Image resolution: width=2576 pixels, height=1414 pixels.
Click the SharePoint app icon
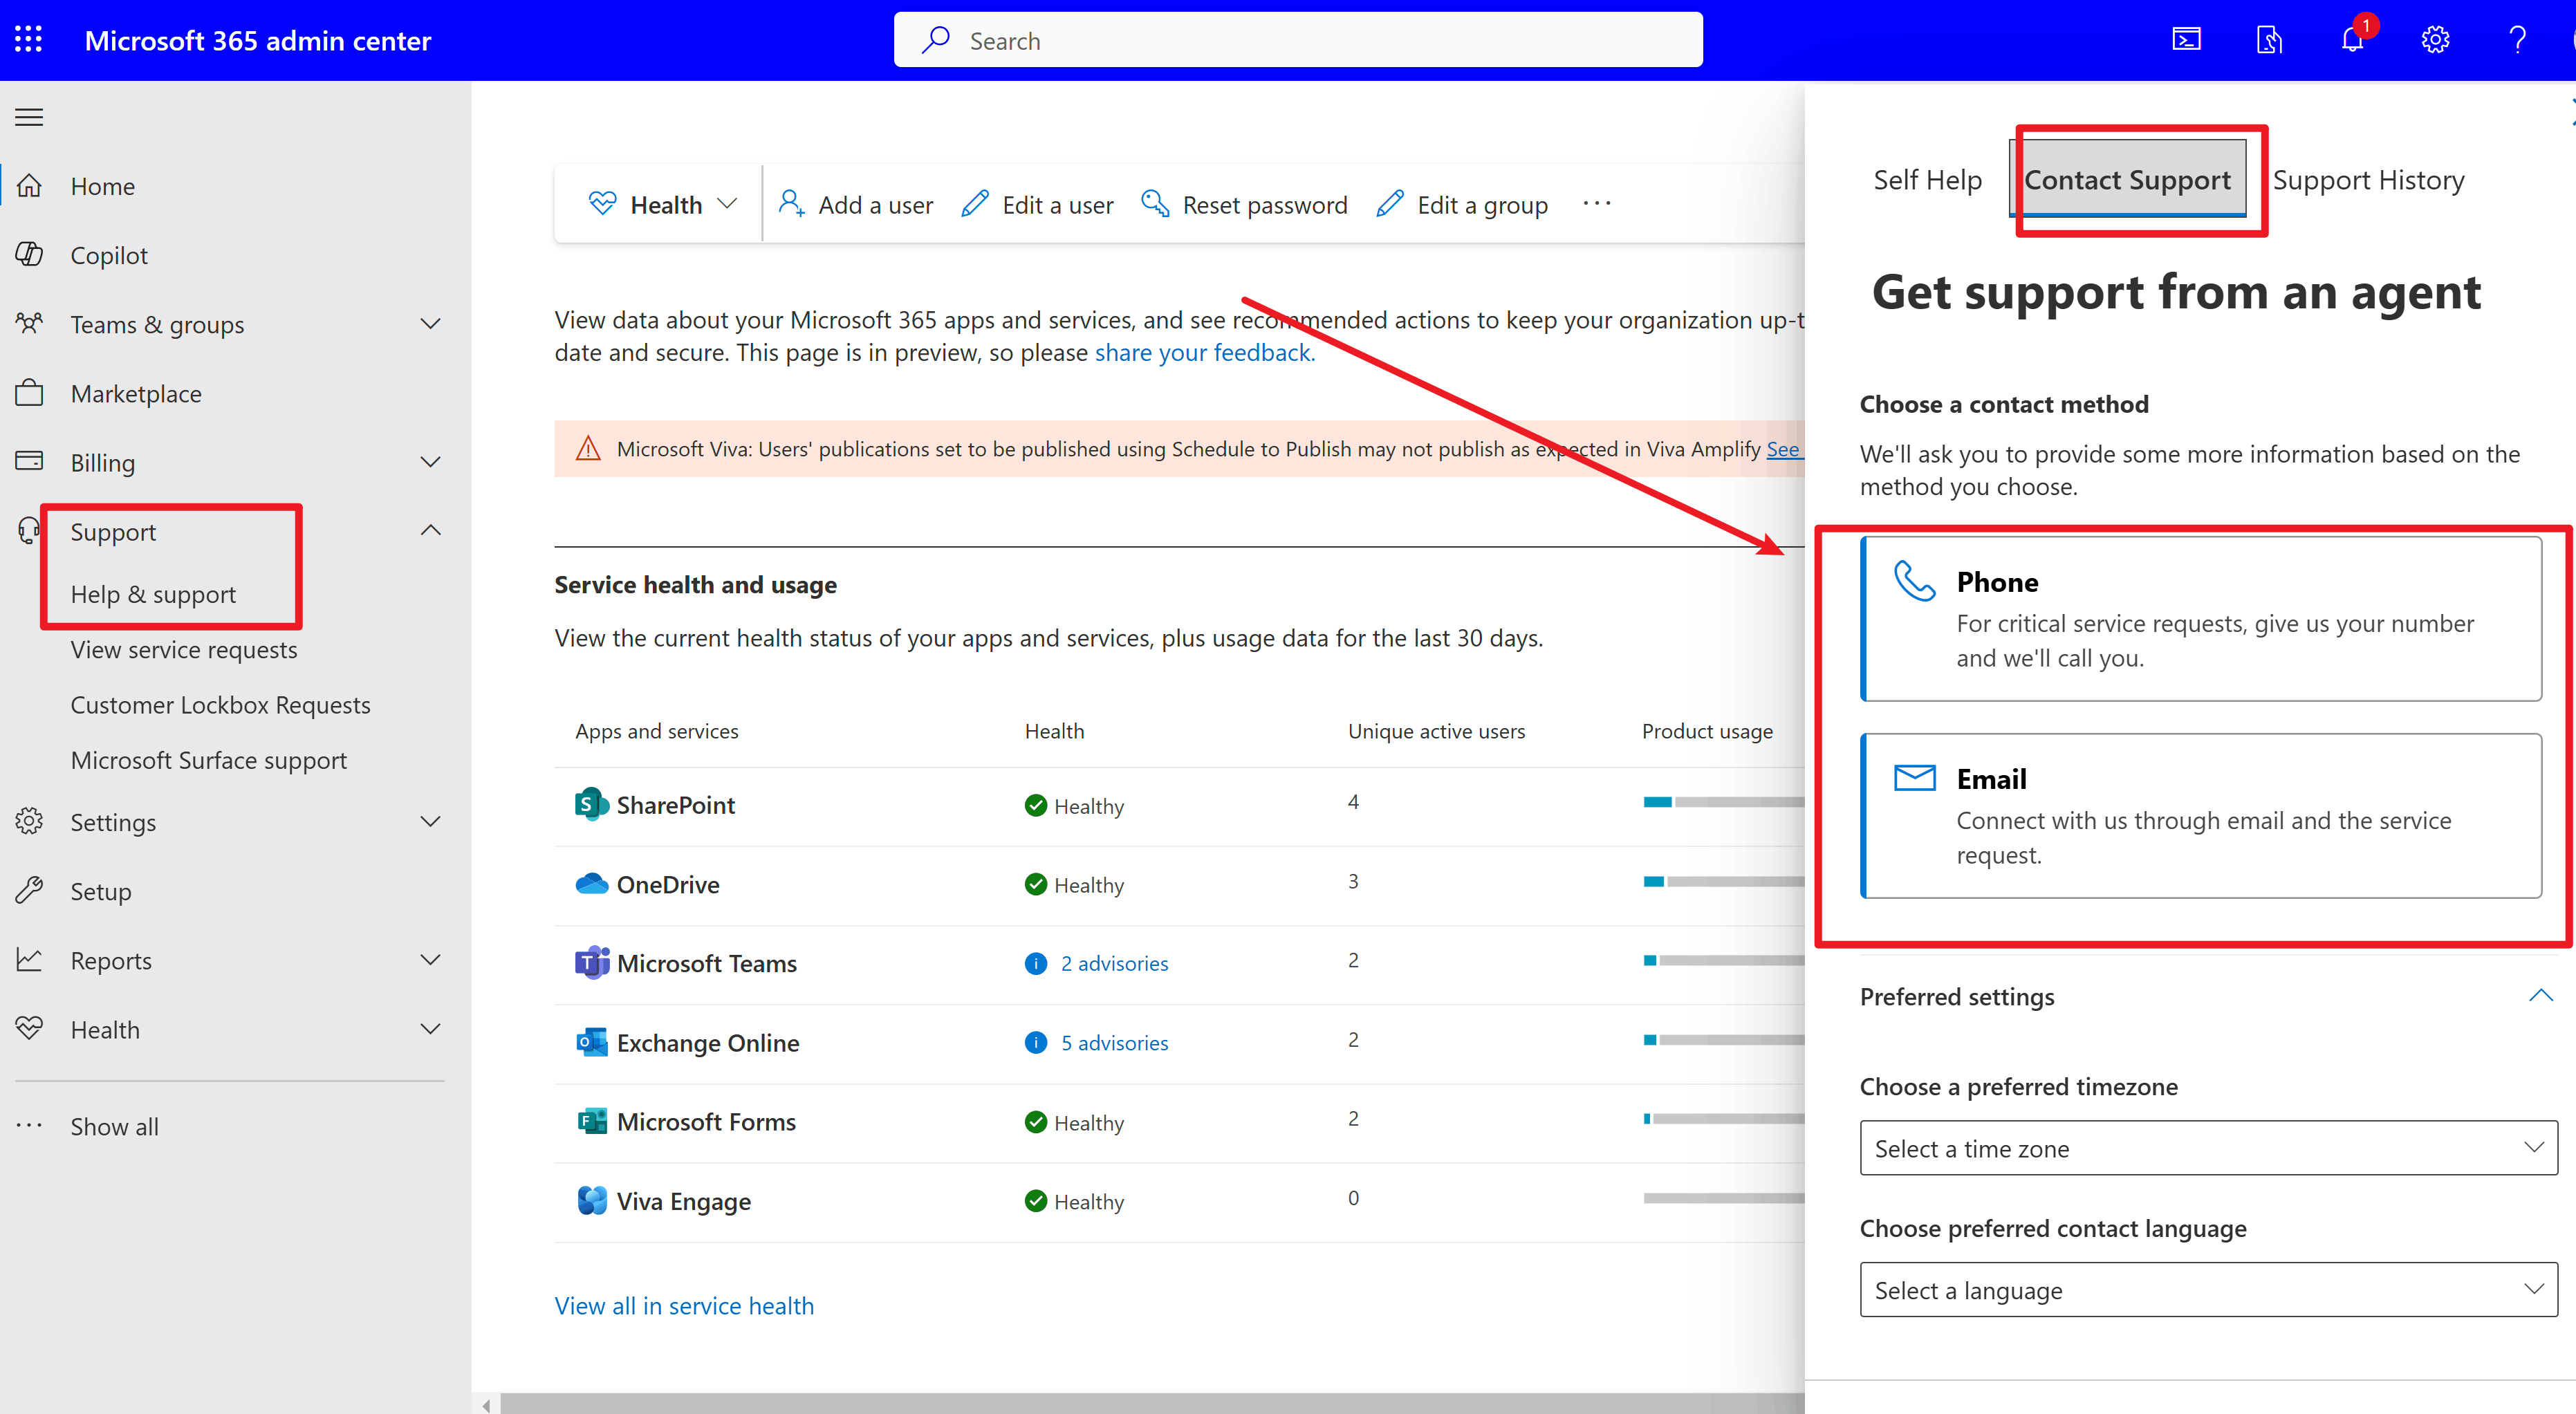[590, 804]
